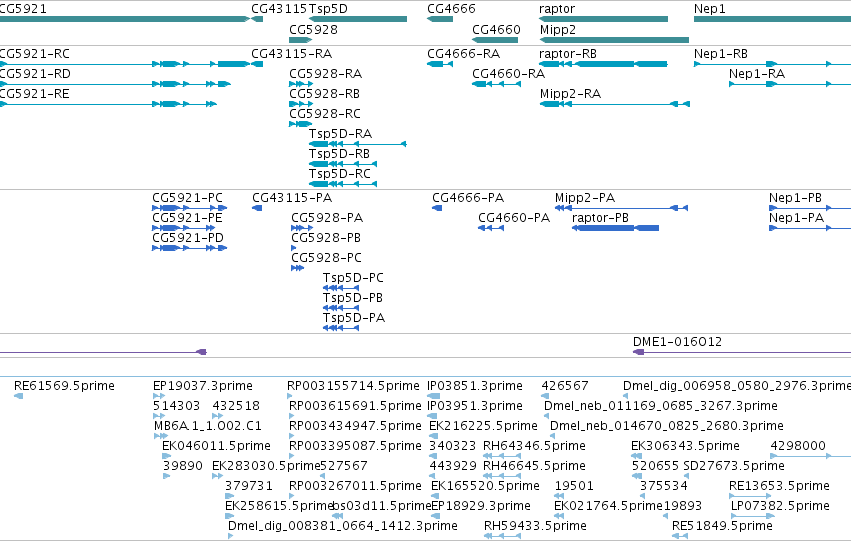Viewport: 851px width, 541px height.
Task: Select the CG5921 gene bar
Action: click(125, 19)
